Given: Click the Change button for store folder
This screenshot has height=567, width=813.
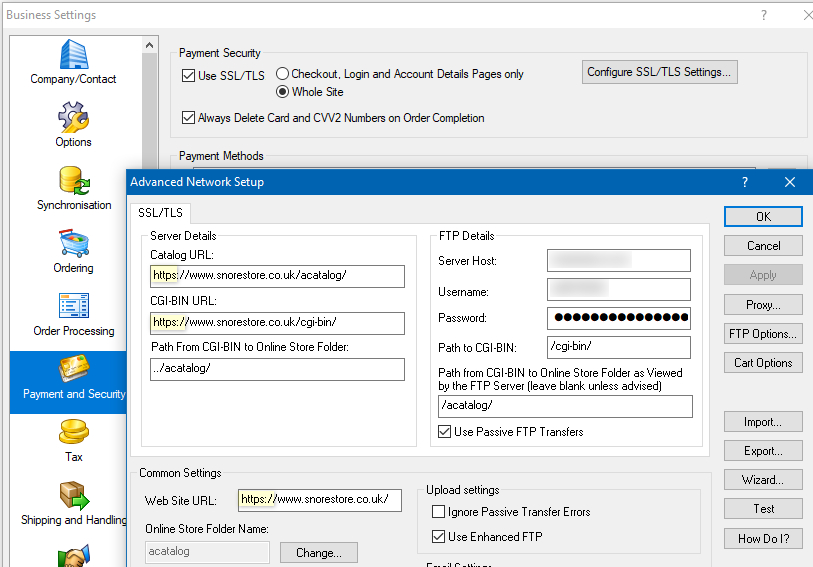Looking at the screenshot, I should coord(318,553).
